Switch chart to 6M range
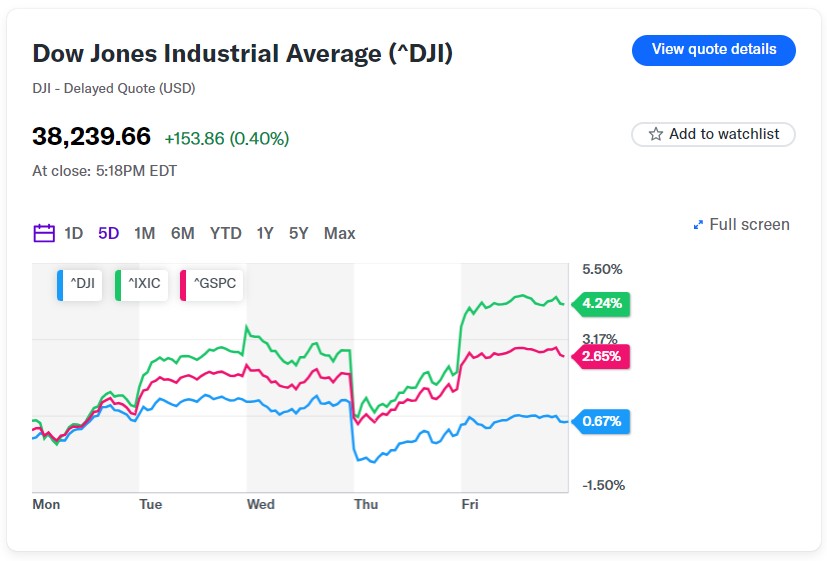The width and height of the screenshot is (827, 561). tap(183, 233)
